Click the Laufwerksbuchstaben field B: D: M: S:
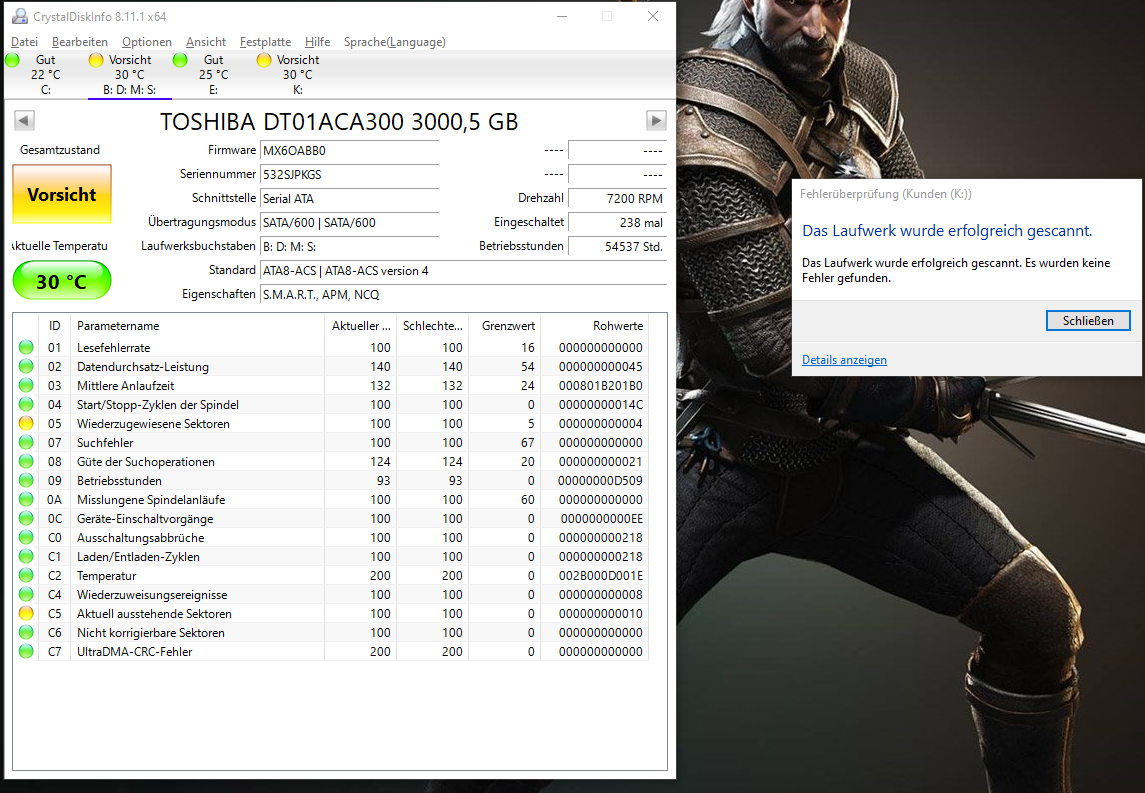This screenshot has width=1145, height=793. (349, 247)
